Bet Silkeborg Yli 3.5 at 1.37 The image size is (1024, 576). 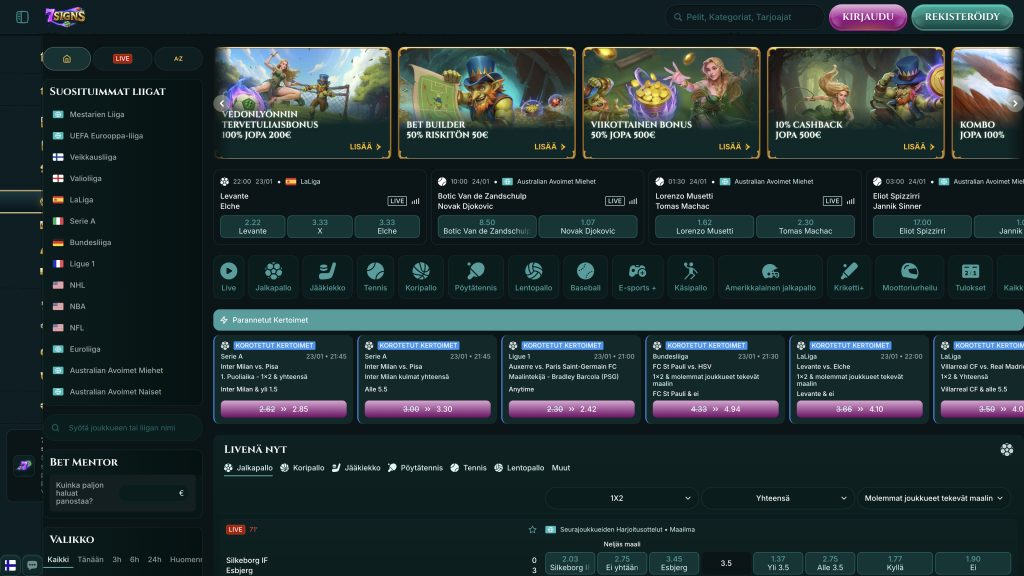coord(778,563)
